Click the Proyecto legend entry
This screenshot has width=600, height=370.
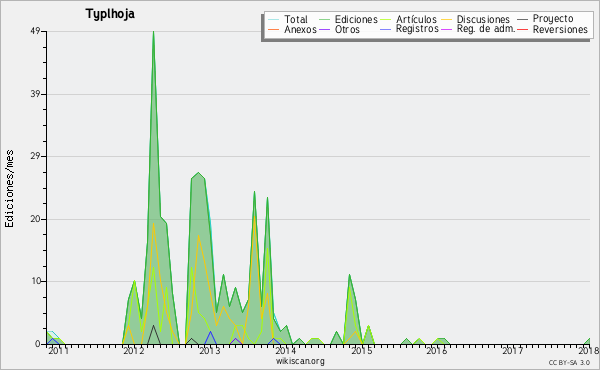[x=545, y=19]
